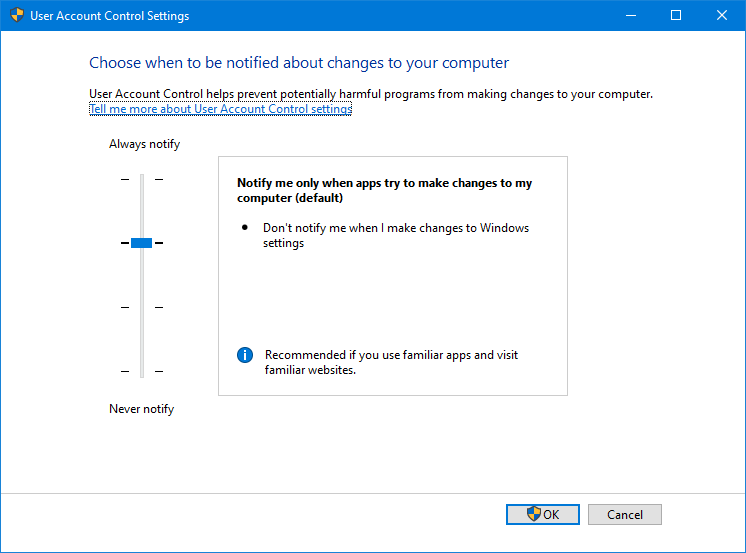This screenshot has height=553, width=746.
Task: Click the shield icon on the OK button
Action: coord(534,514)
